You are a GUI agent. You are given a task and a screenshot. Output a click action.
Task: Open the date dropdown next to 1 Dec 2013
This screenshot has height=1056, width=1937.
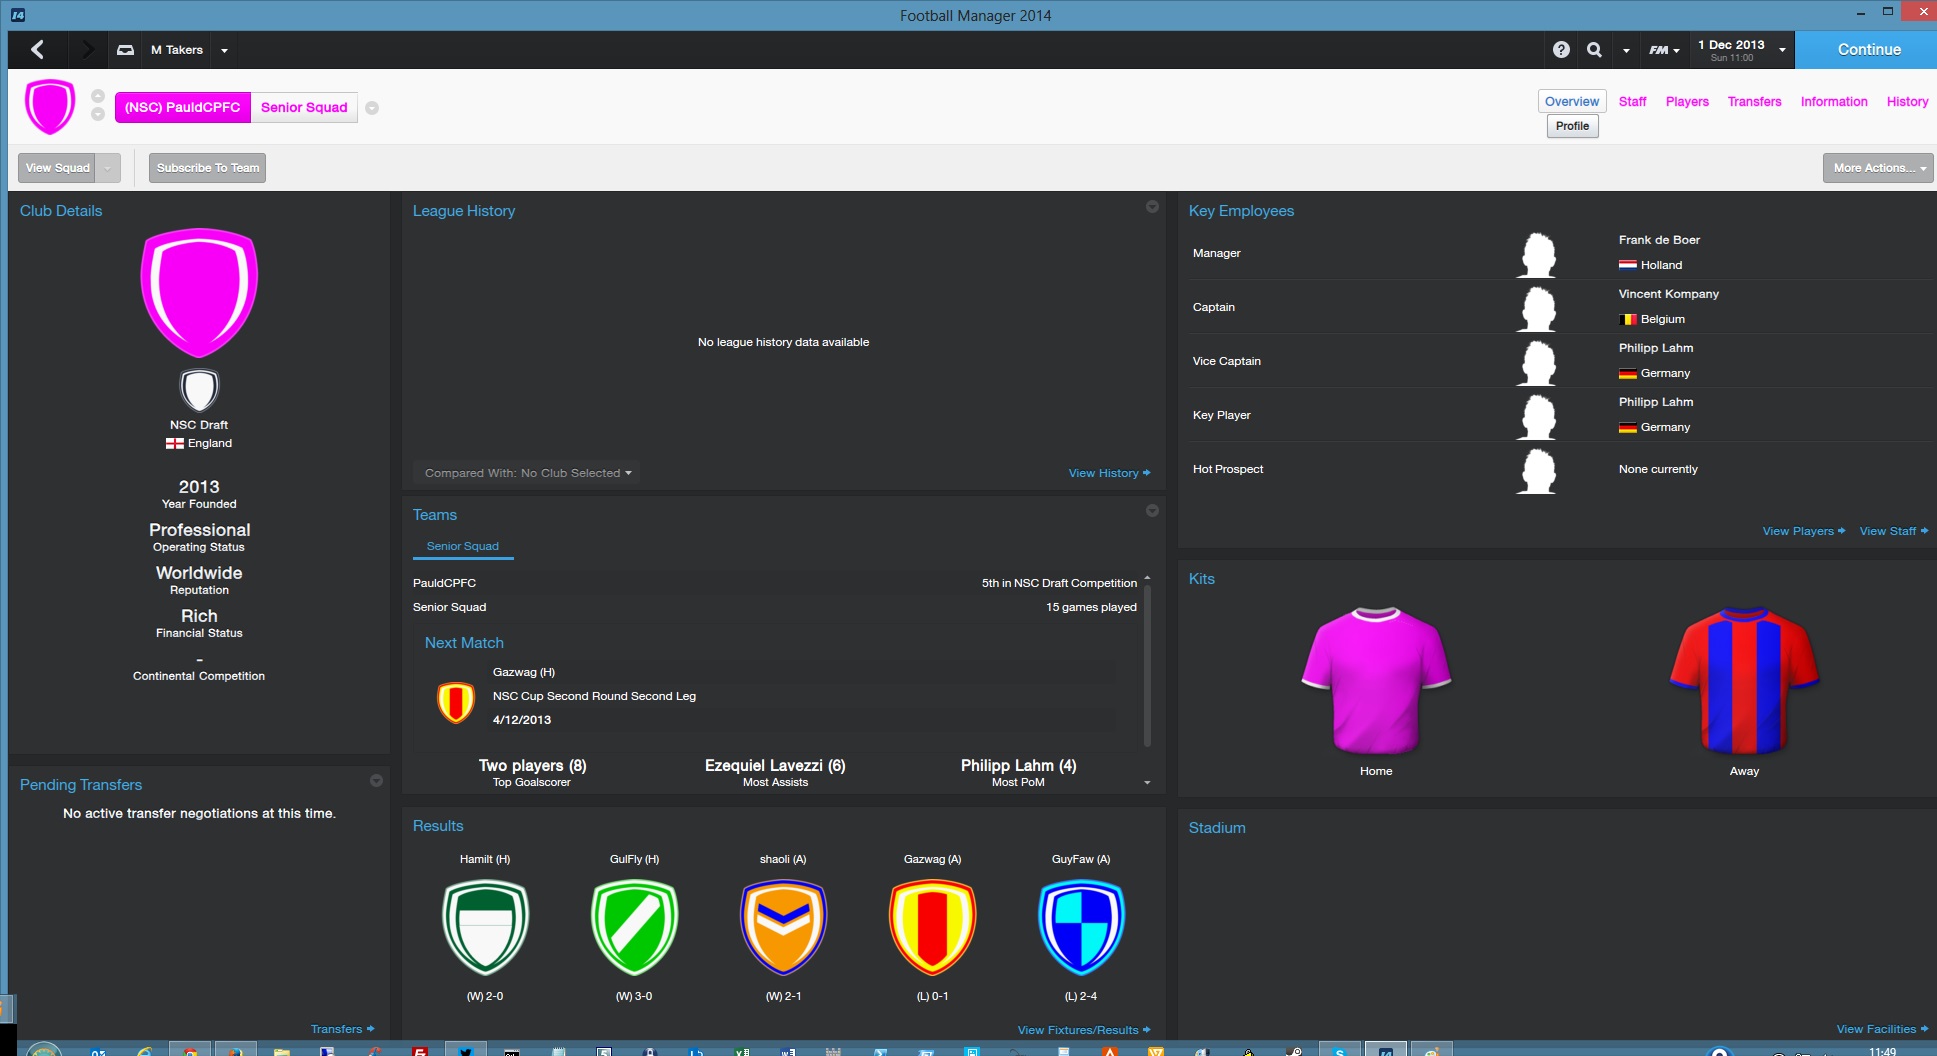coord(1782,50)
